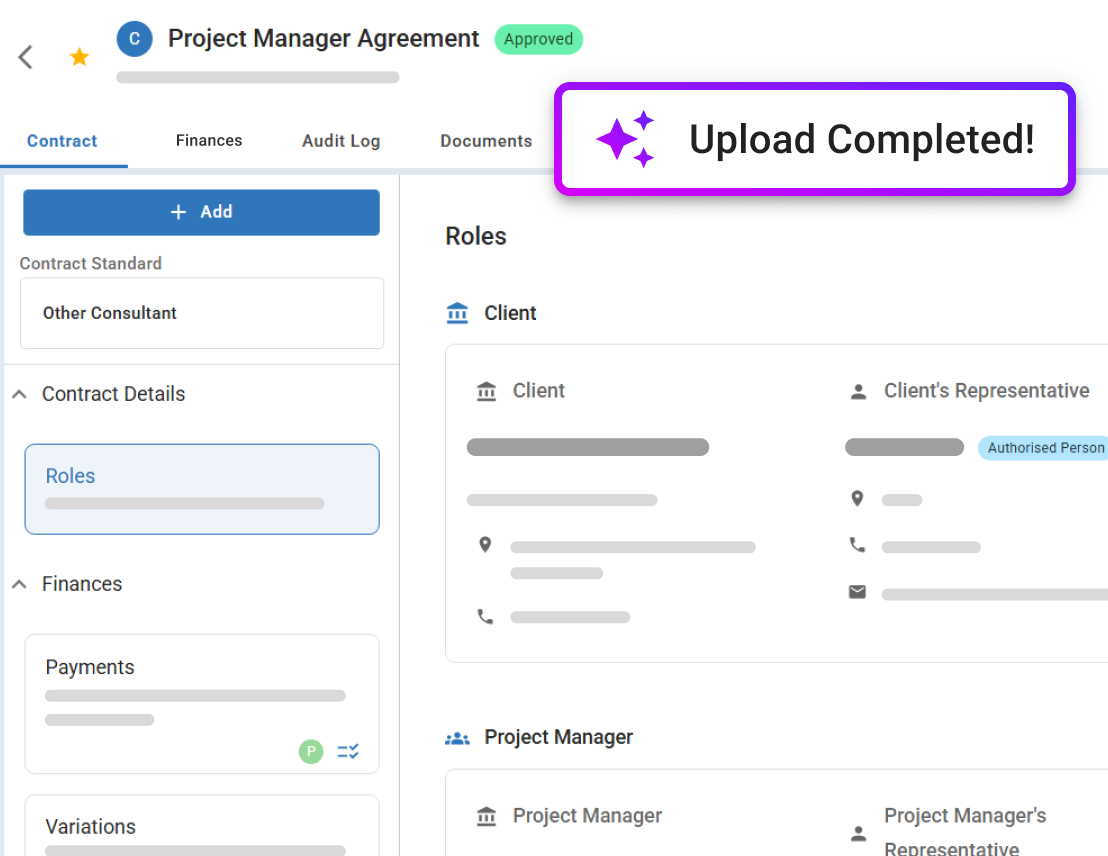
Task: Click the Client's Representative location pin icon
Action: pos(857,499)
